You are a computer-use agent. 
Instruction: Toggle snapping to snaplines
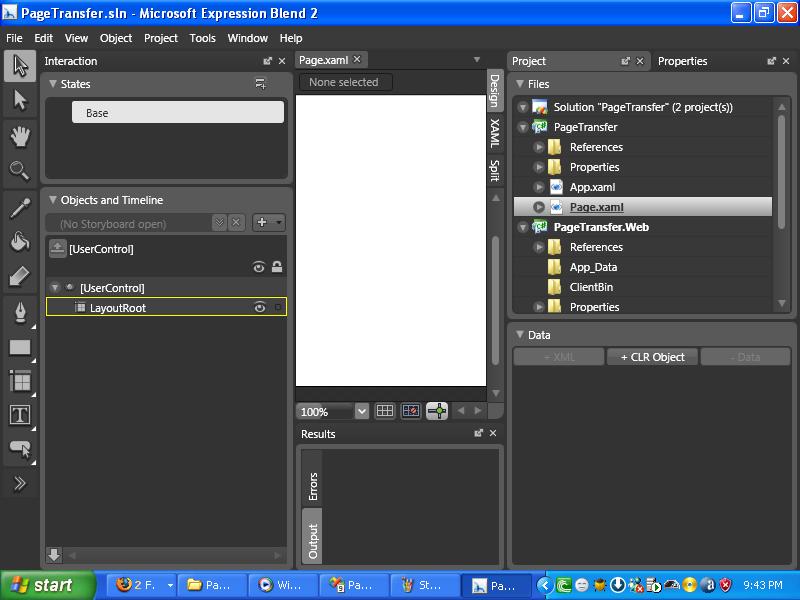[x=437, y=411]
